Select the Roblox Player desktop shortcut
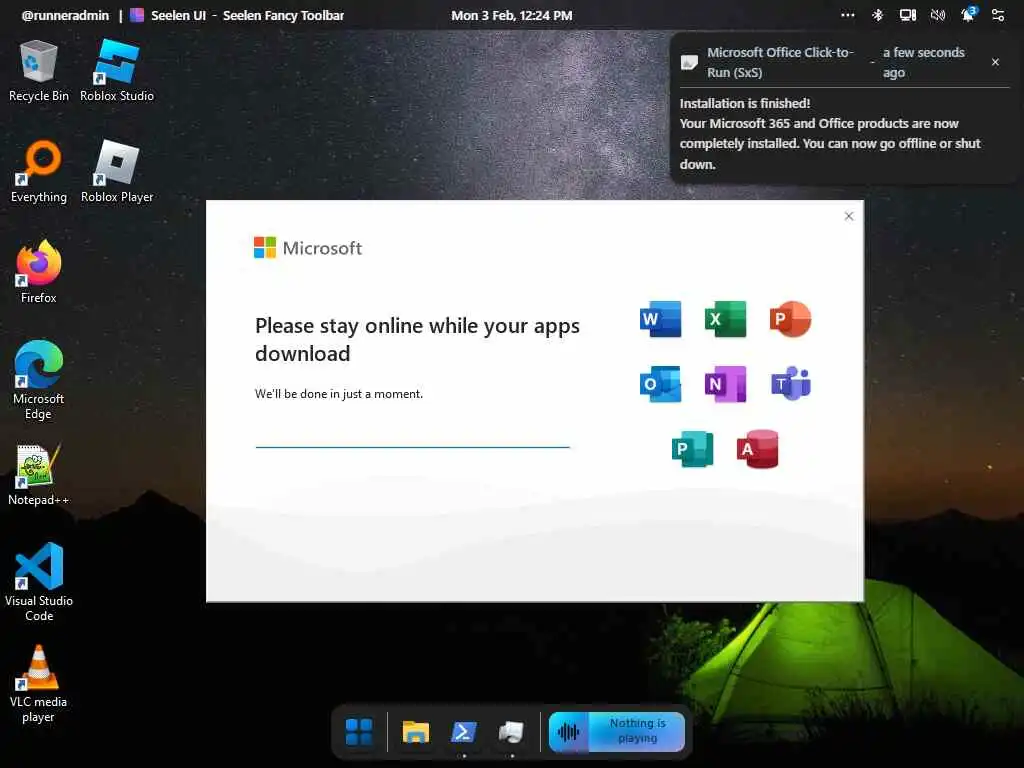The image size is (1024, 768). (117, 172)
